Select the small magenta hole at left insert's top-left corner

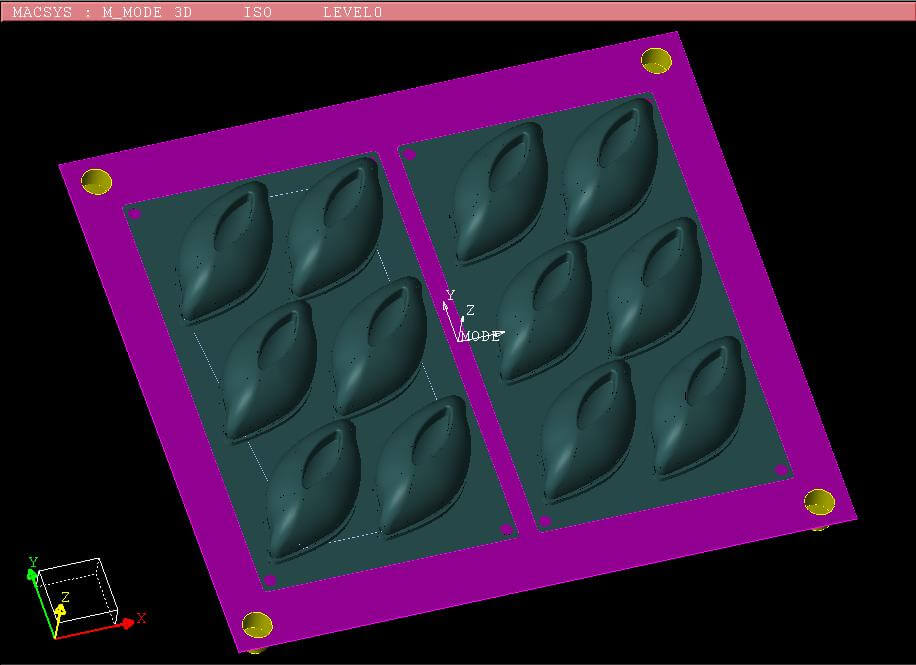click(x=135, y=213)
